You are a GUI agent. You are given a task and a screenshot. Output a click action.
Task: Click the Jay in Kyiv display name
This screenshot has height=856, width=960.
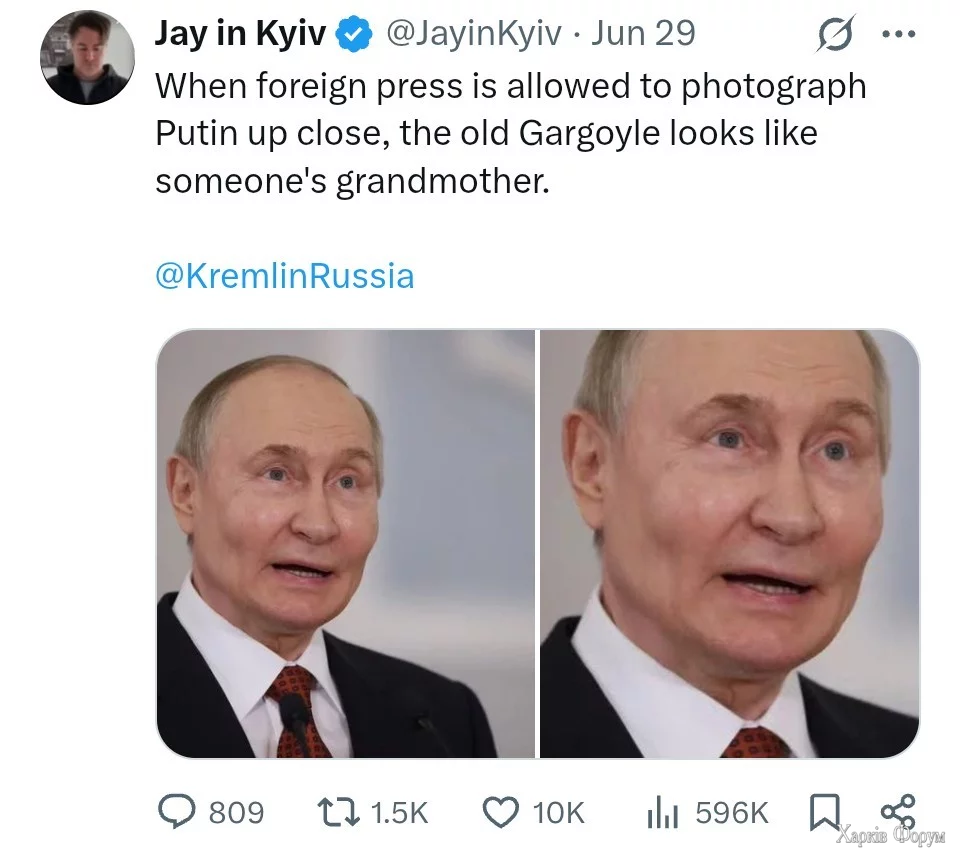[x=240, y=34]
